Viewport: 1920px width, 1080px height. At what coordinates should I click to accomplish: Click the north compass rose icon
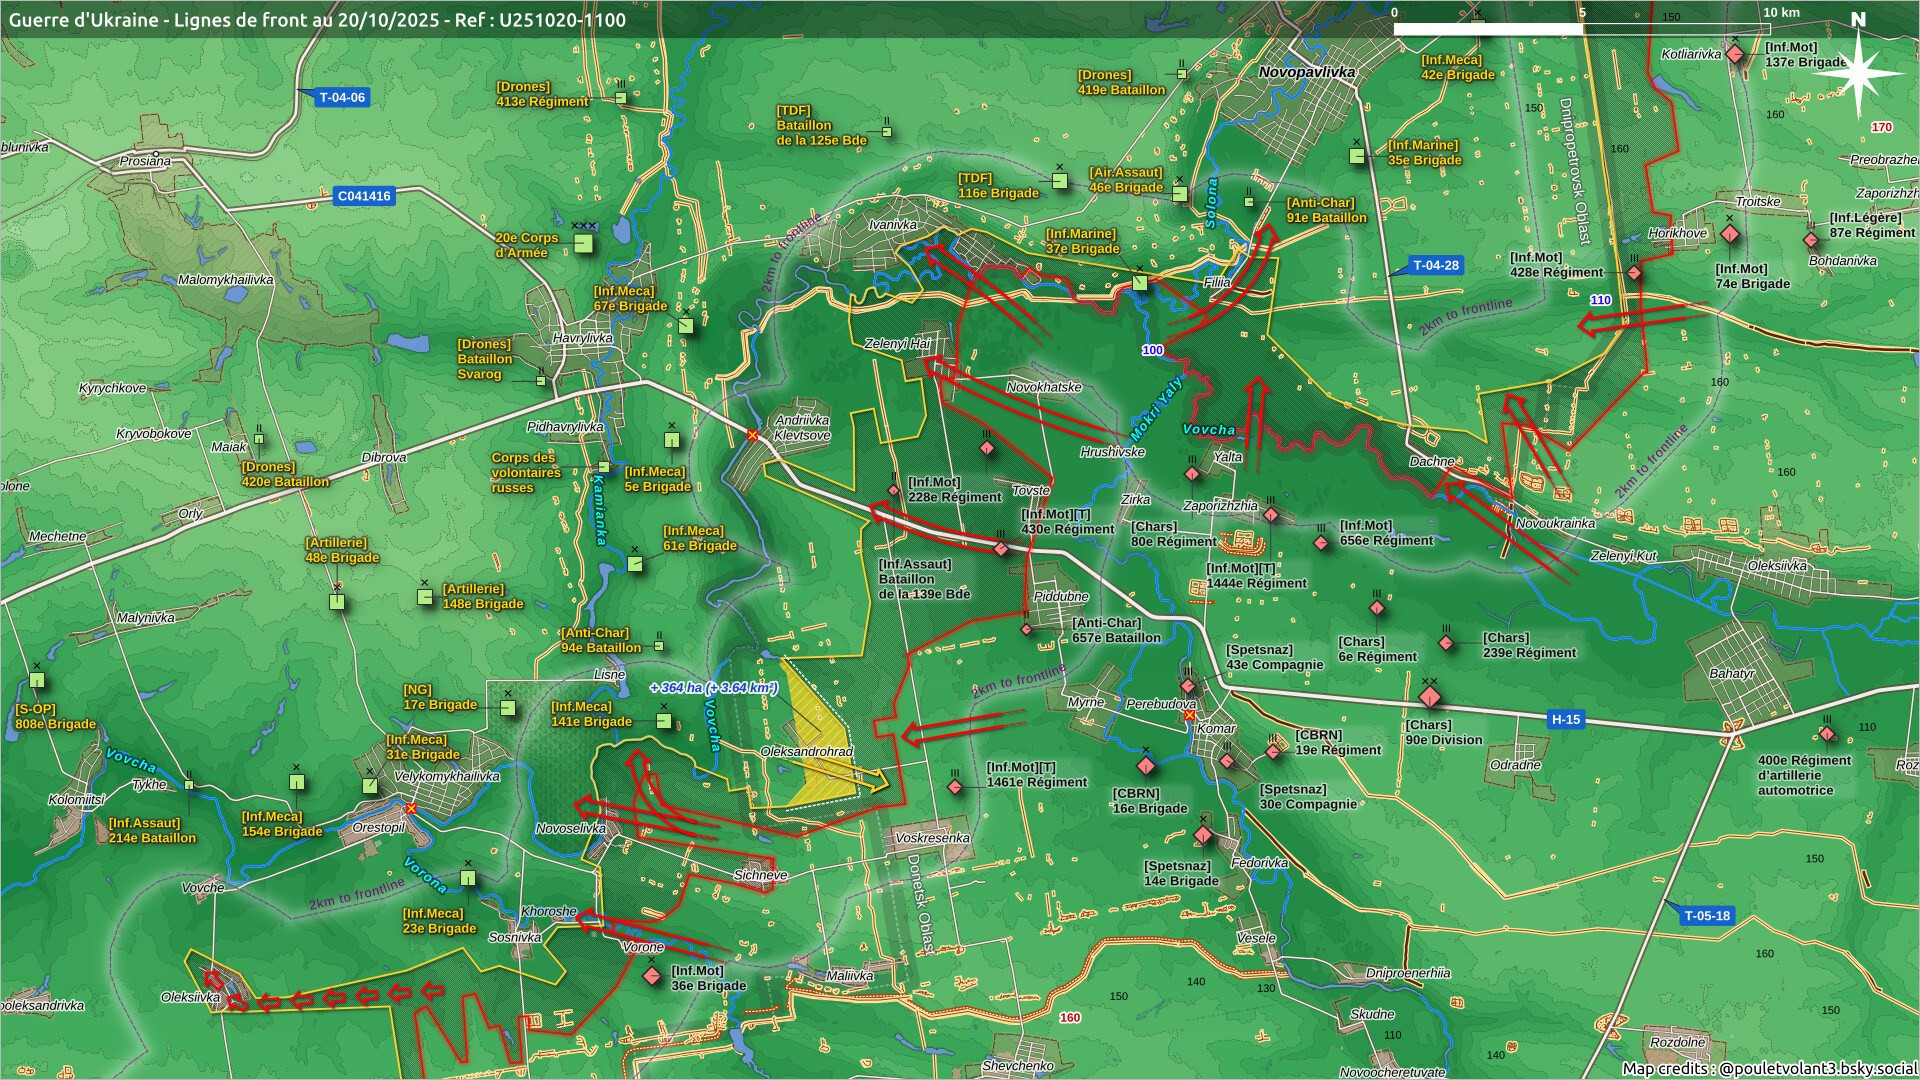pyautogui.click(x=1858, y=73)
